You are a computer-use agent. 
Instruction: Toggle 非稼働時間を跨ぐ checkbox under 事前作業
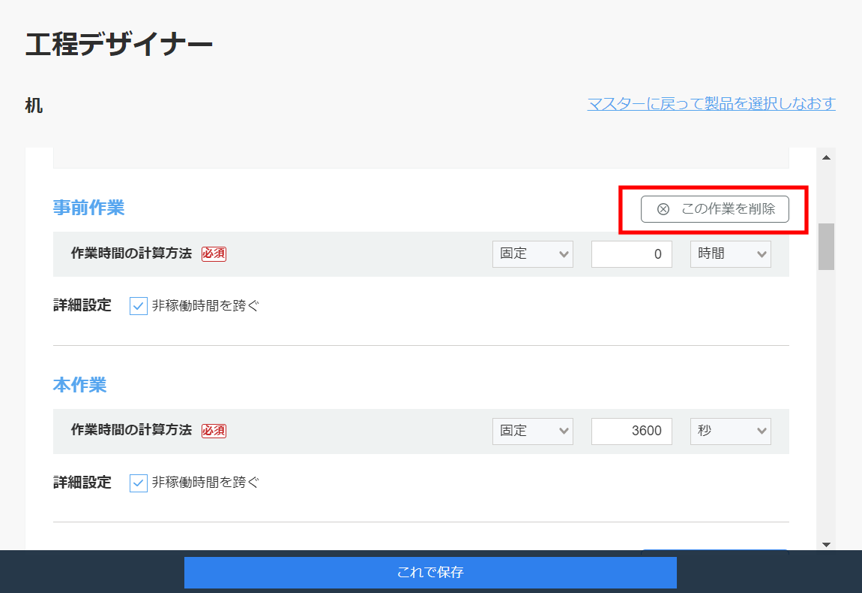tap(138, 306)
